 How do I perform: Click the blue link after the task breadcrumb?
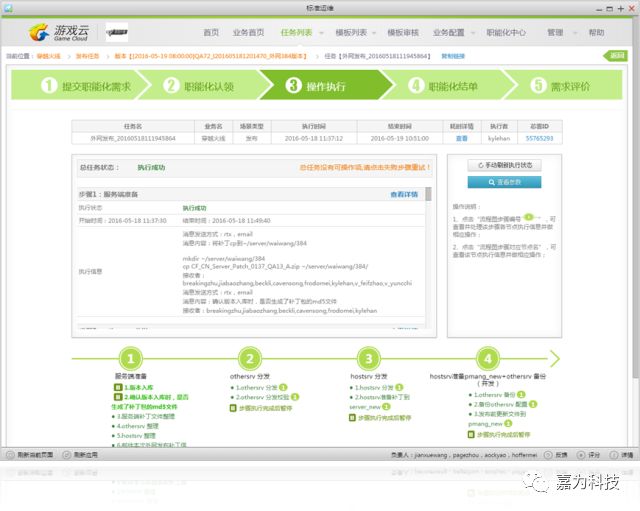[x=453, y=56]
